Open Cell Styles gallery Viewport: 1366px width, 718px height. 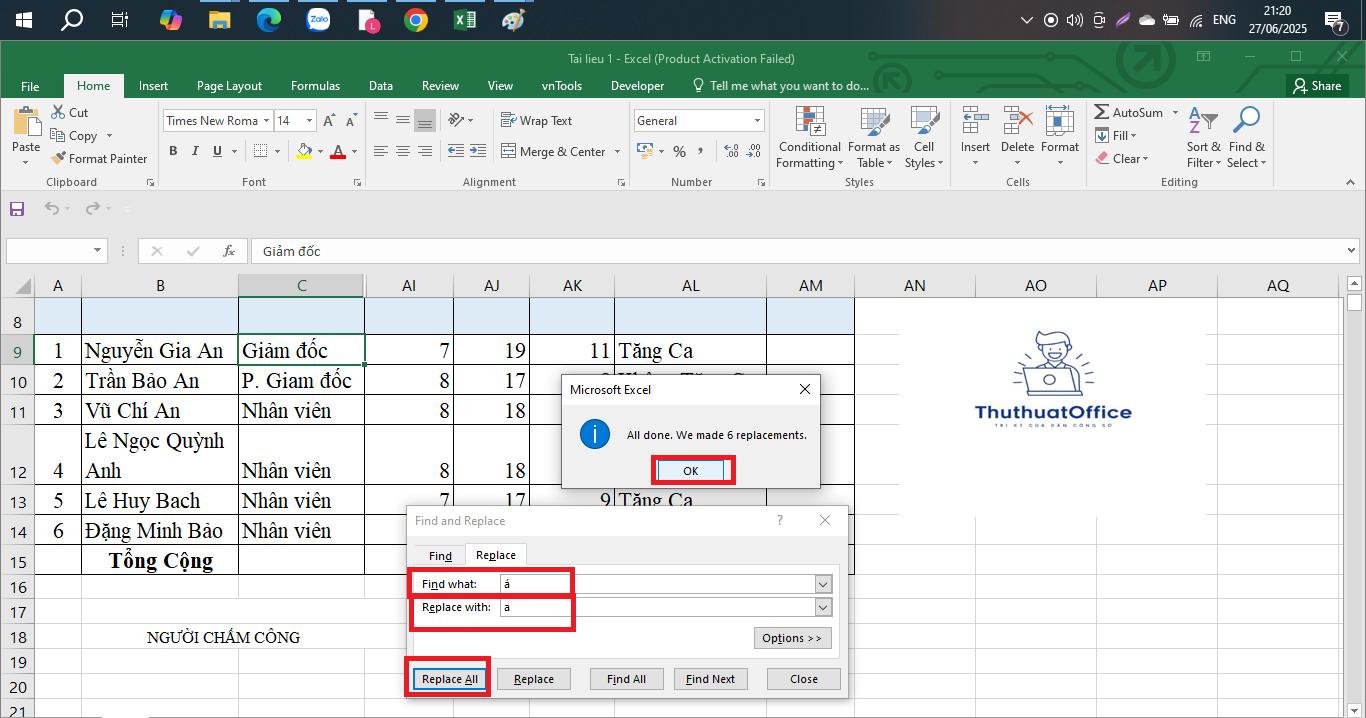(x=923, y=138)
